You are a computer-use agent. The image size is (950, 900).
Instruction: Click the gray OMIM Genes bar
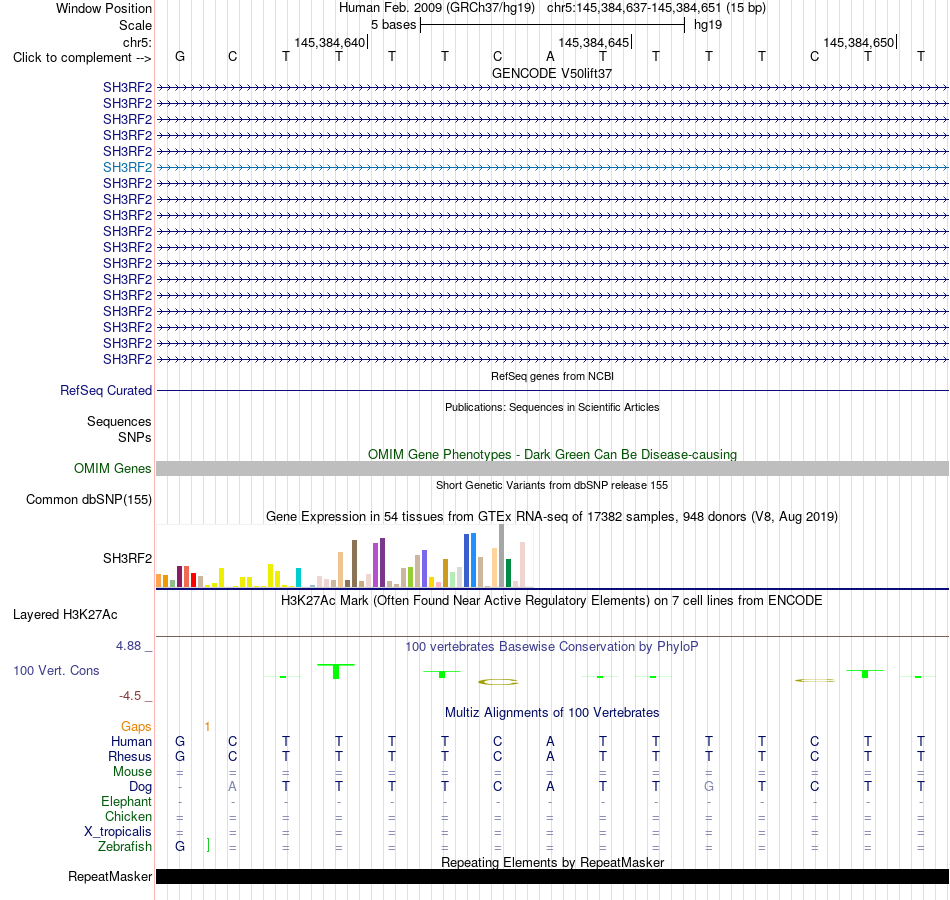tap(552, 468)
